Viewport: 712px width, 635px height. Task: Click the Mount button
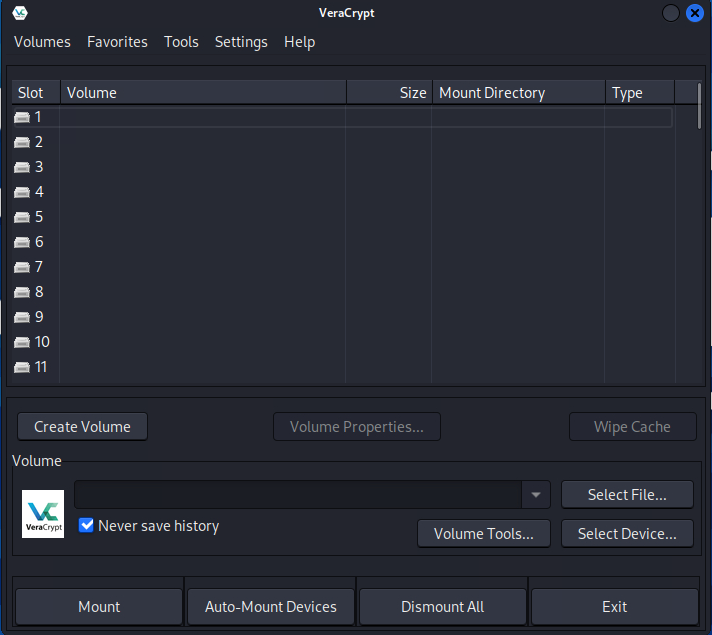click(99, 607)
